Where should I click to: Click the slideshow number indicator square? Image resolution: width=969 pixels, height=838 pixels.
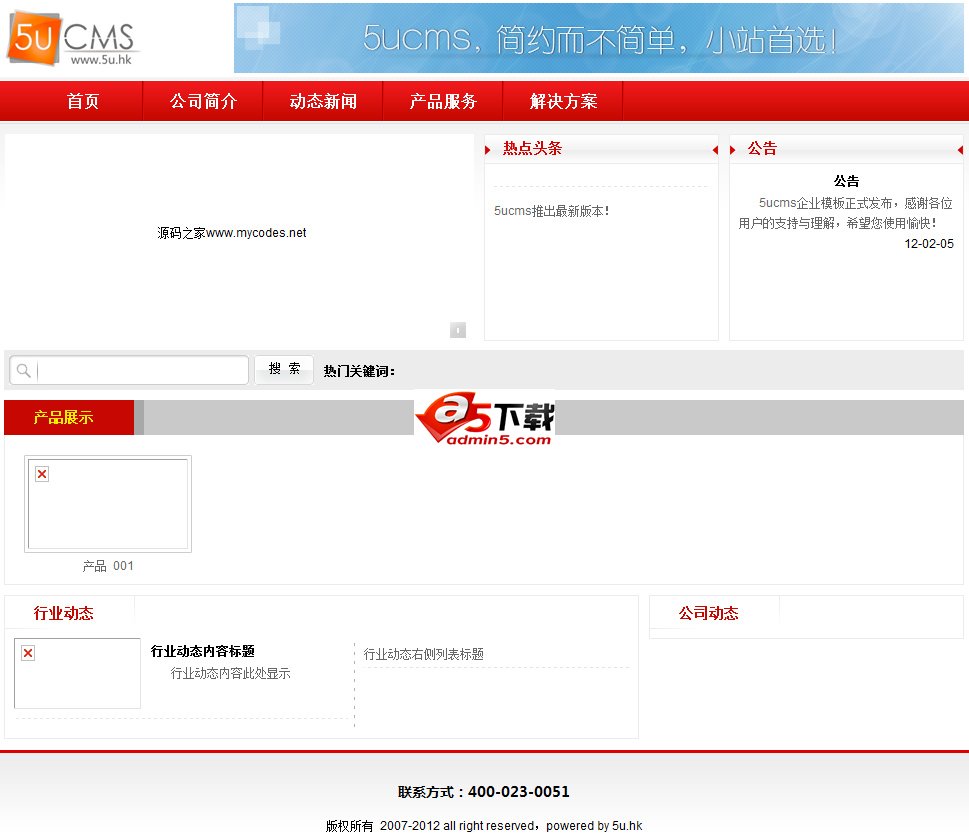click(457, 330)
